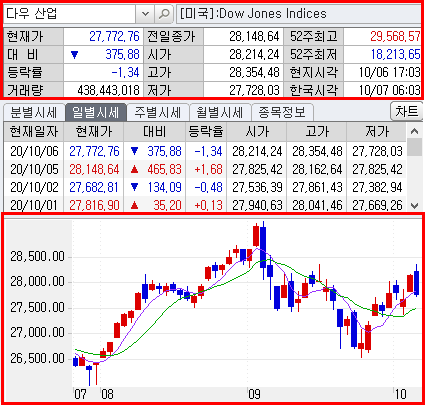Screen dimensions: 425x405
Task: Click the magnifier search icon
Action: pos(164,14)
